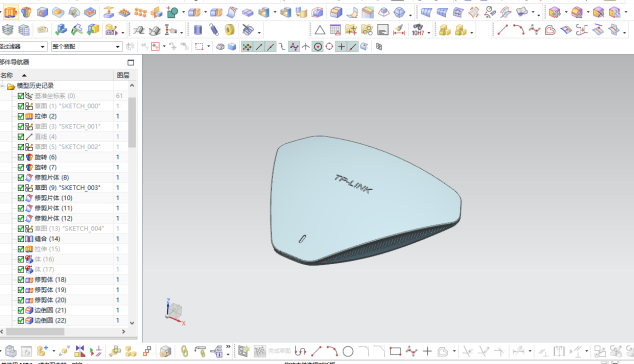
Task: Select the Extrude feature tool
Action: 11,13
